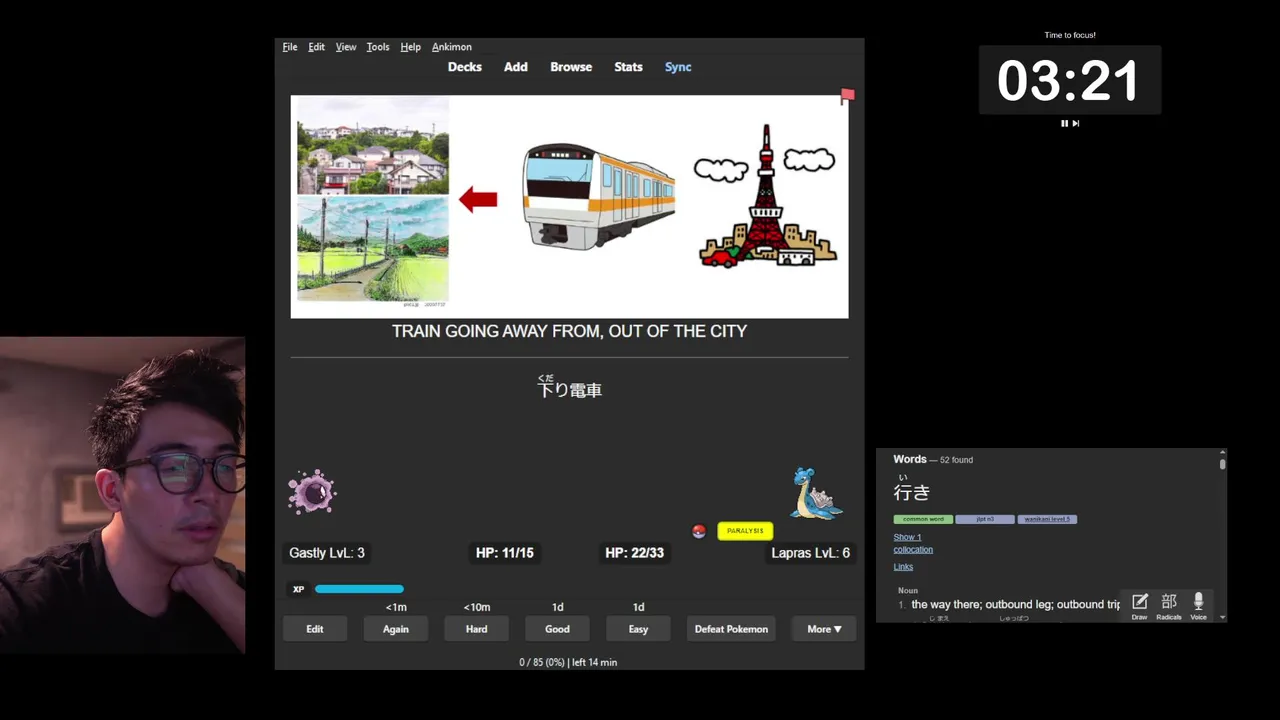
Task: Click the Gastly Pokemon sprite
Action: (312, 492)
